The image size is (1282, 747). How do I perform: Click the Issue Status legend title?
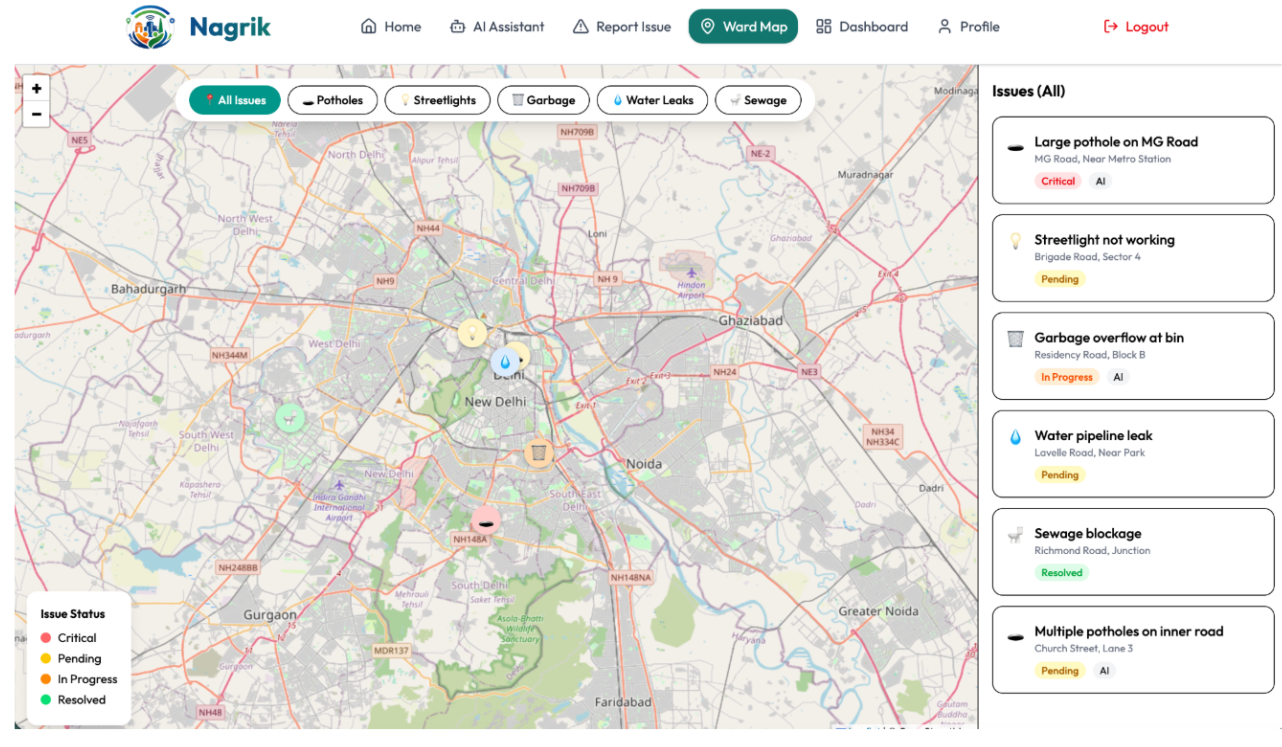pos(72,614)
